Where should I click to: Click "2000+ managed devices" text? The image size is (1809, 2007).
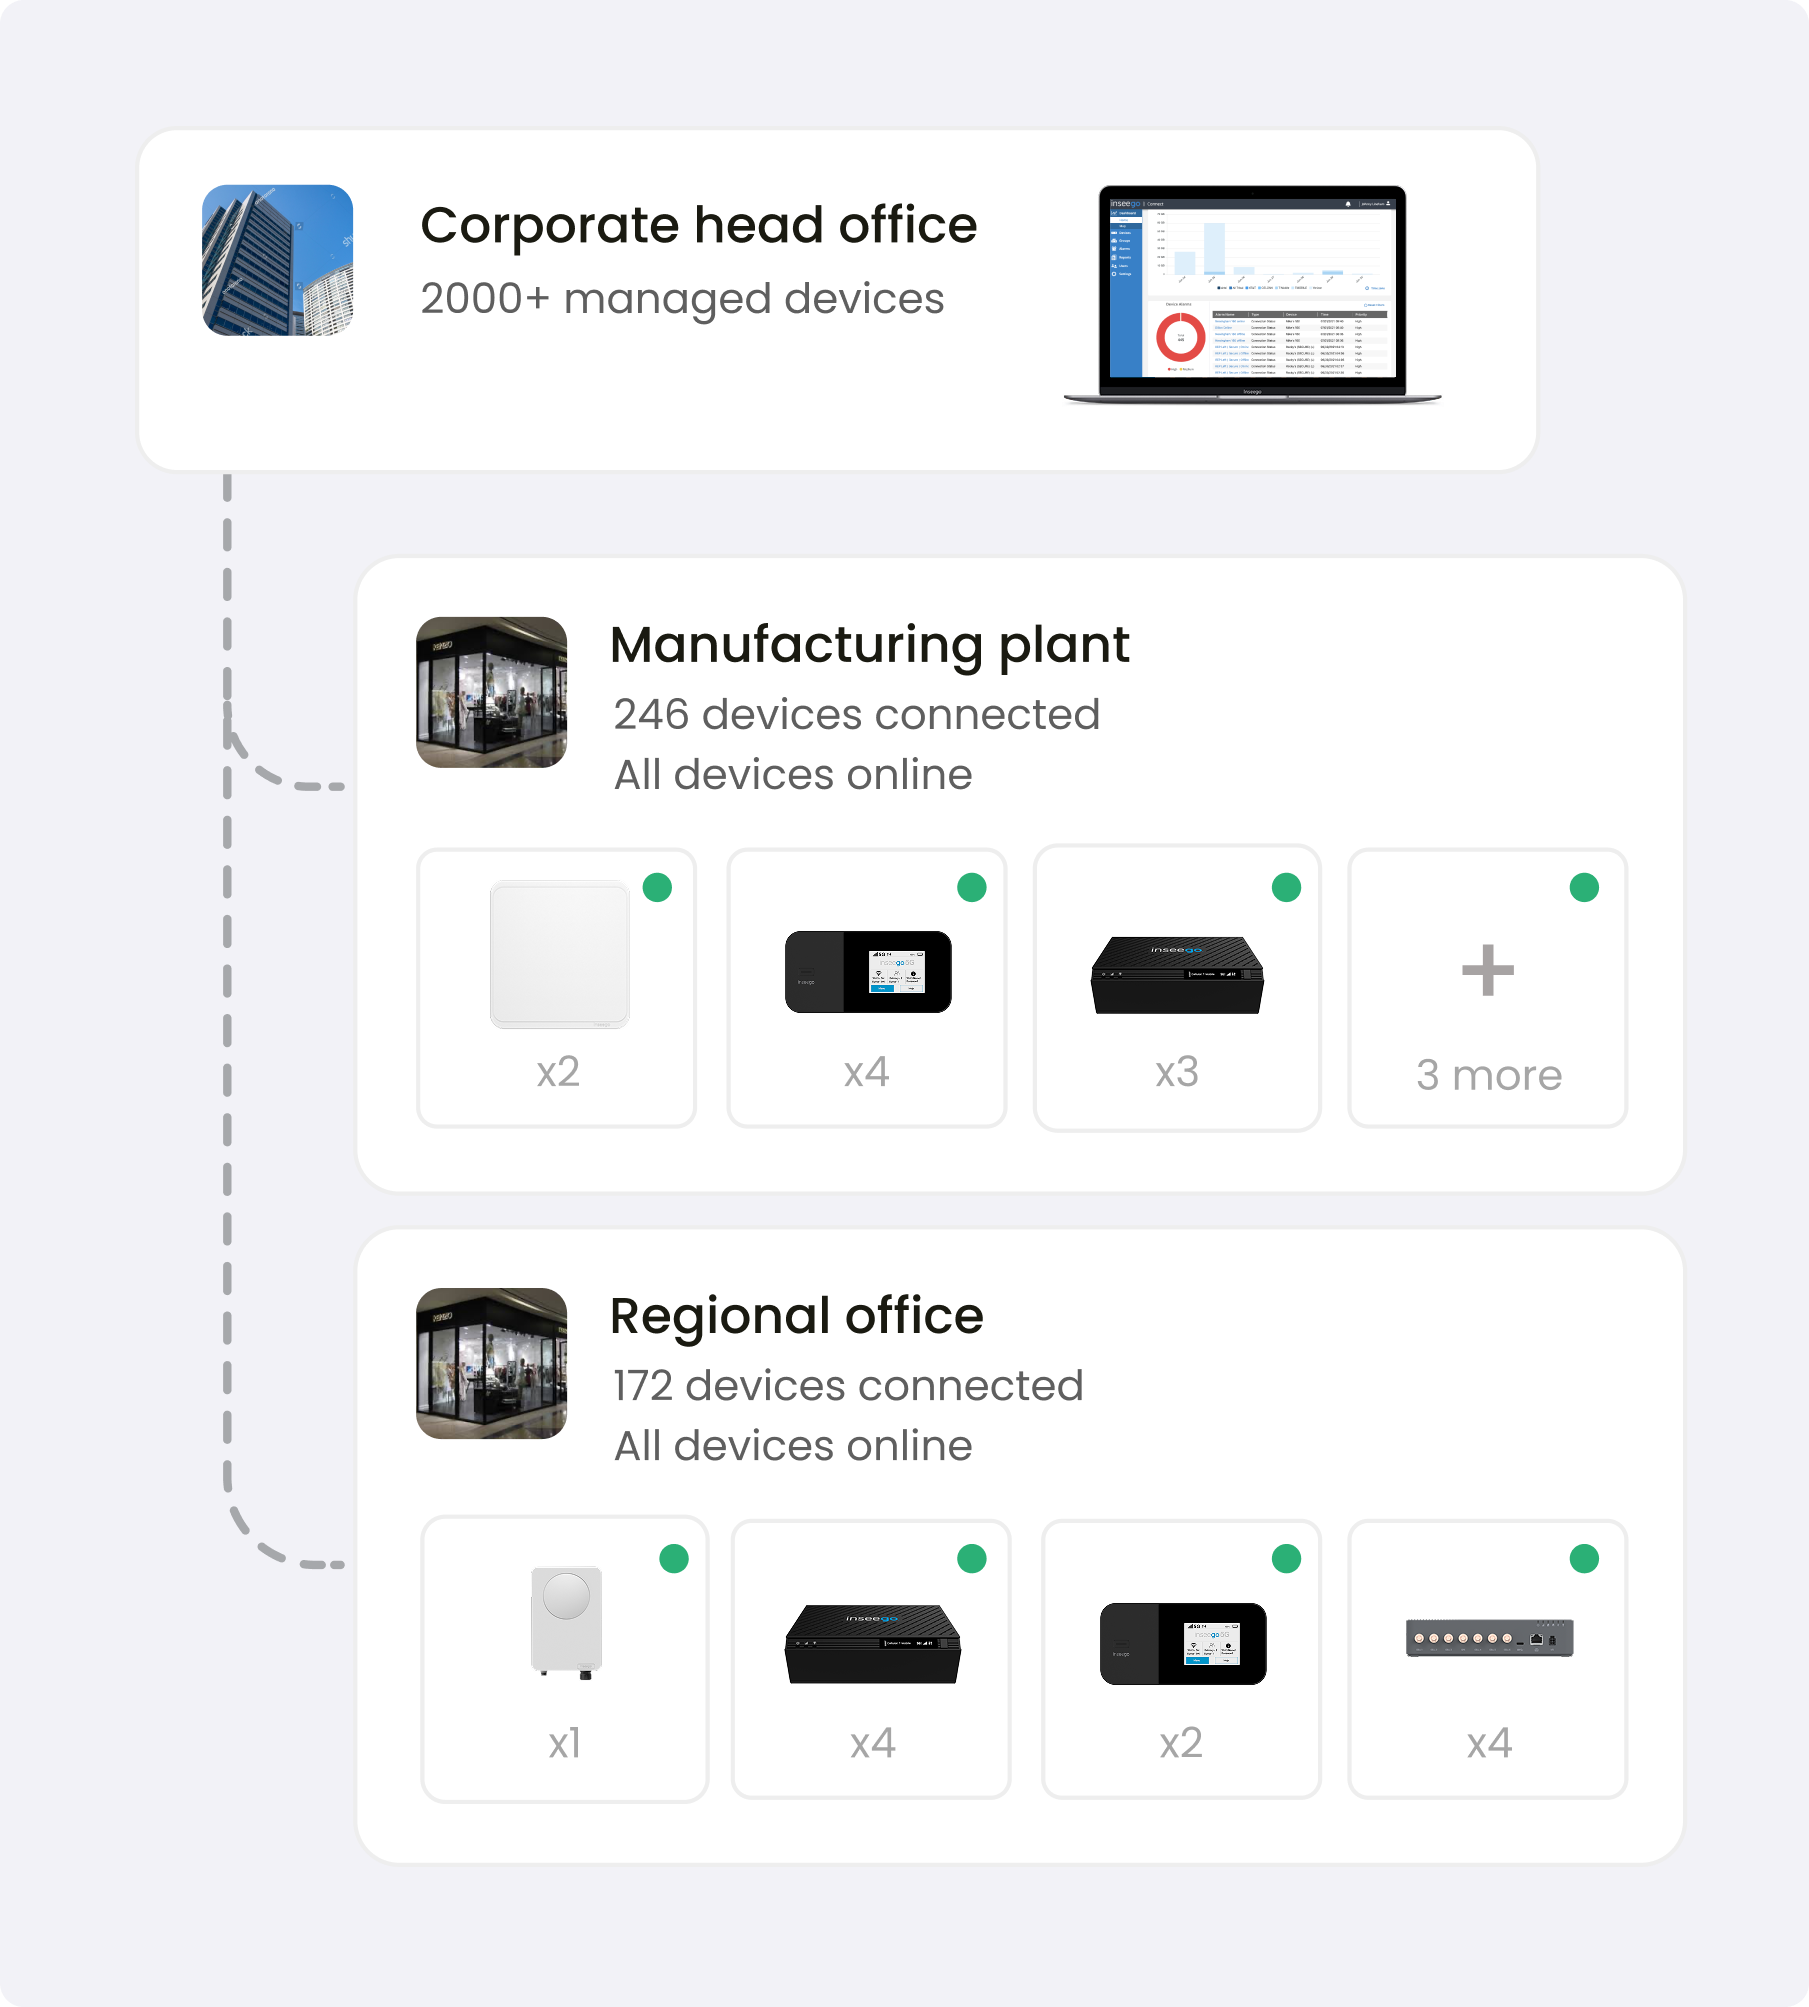coord(682,299)
